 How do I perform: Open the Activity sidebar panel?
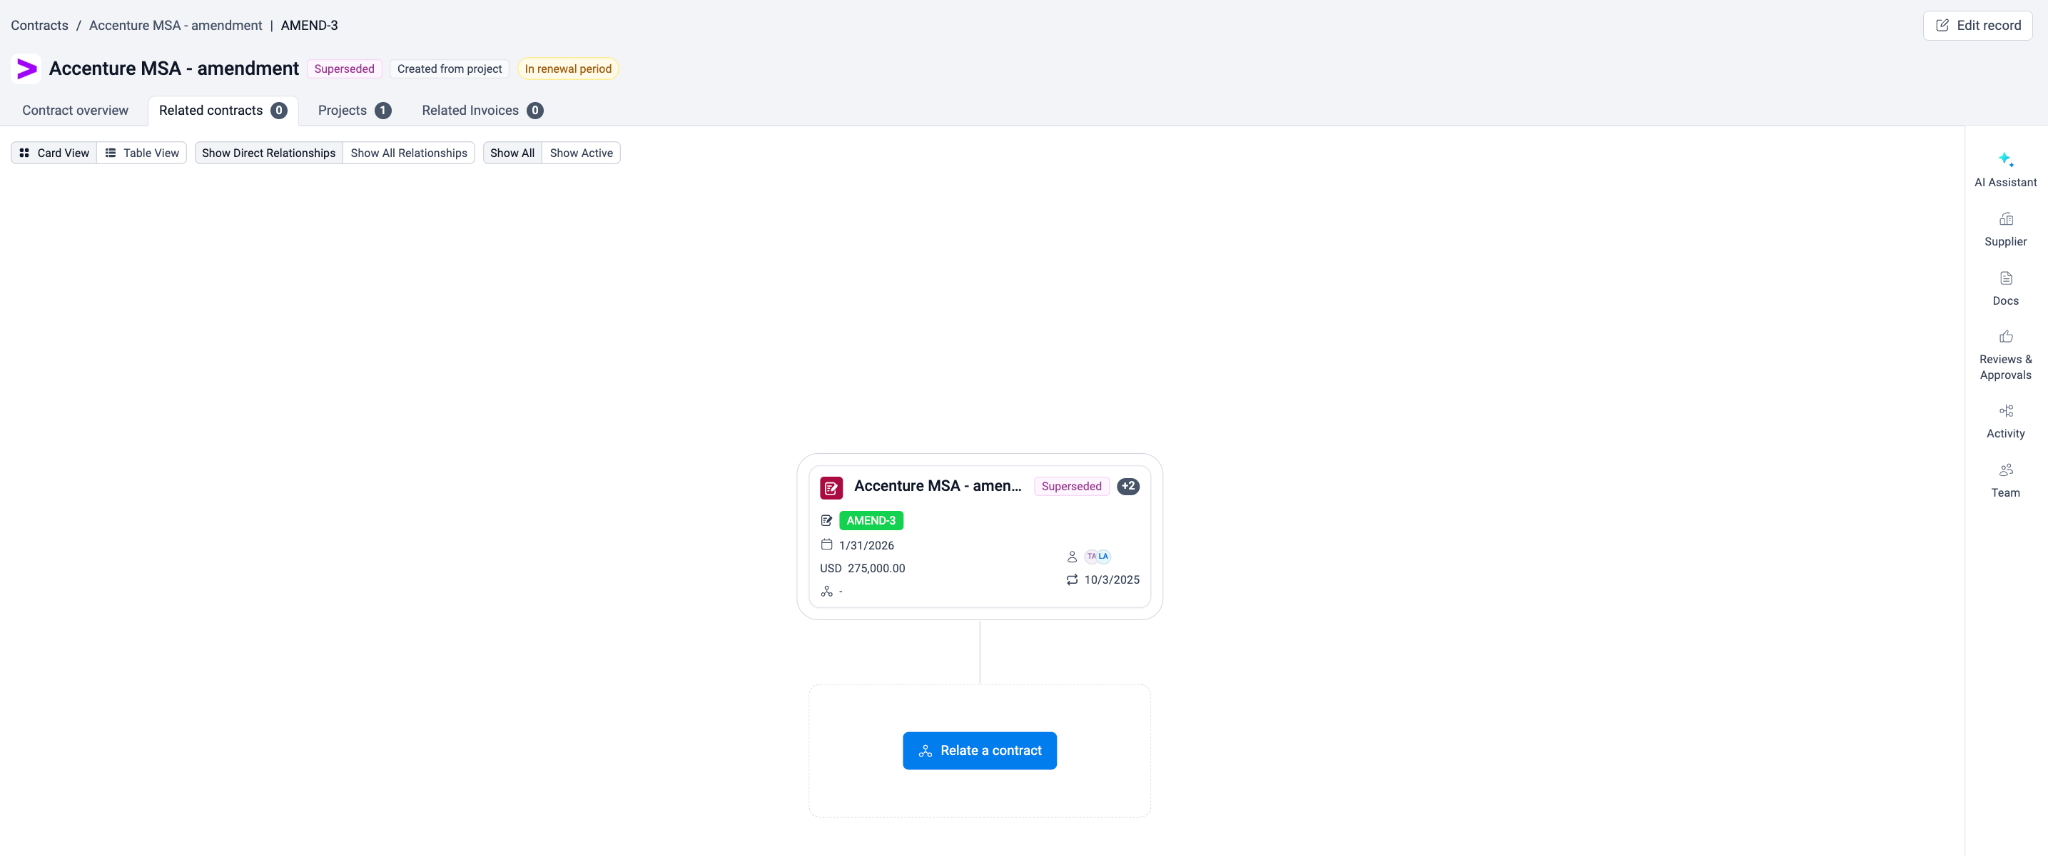[2005, 421]
